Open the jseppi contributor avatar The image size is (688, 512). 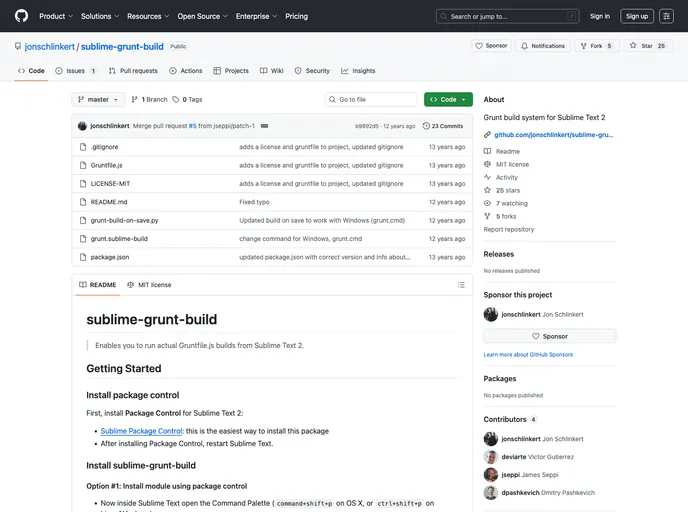point(491,475)
